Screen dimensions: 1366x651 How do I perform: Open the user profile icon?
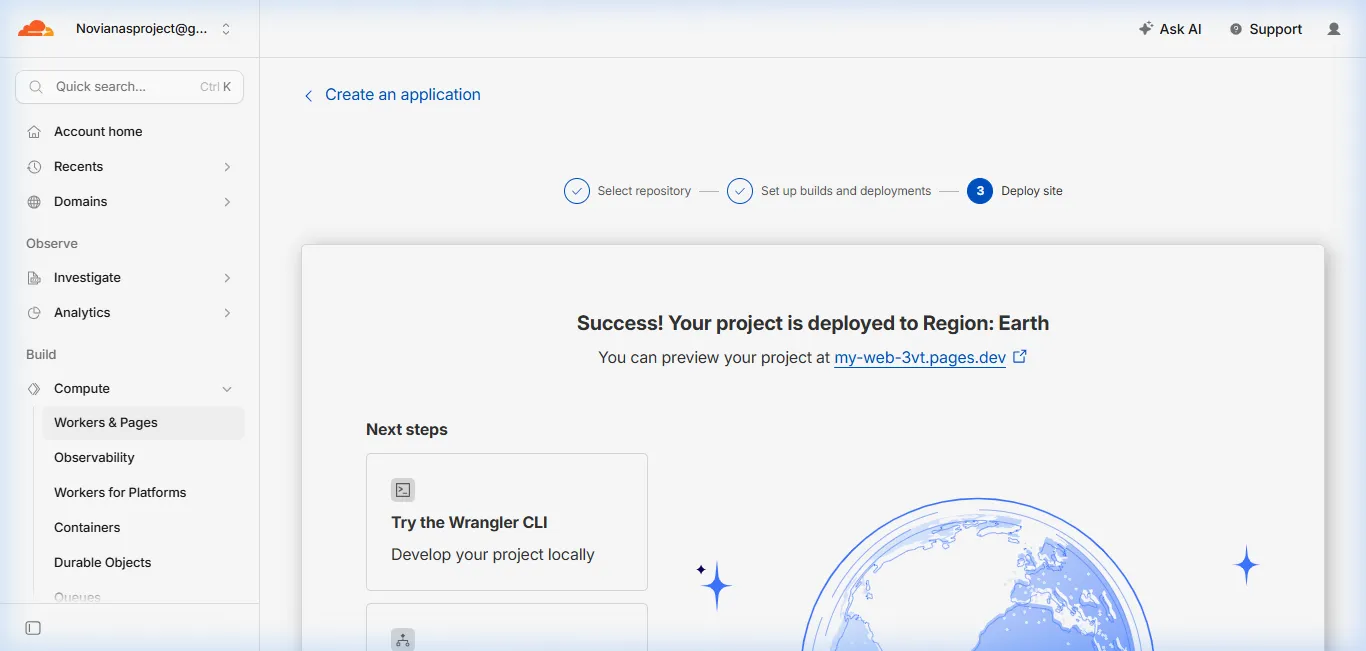[1334, 29]
